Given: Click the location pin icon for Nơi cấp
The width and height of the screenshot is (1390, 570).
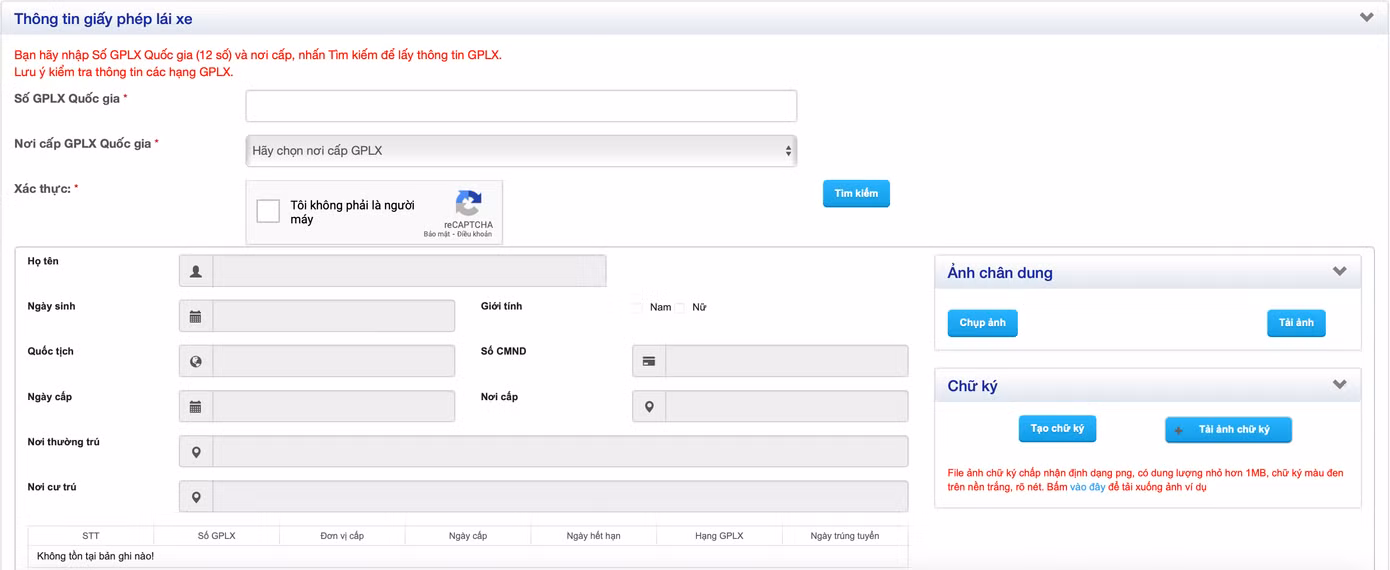Looking at the screenshot, I should pyautogui.click(x=649, y=407).
